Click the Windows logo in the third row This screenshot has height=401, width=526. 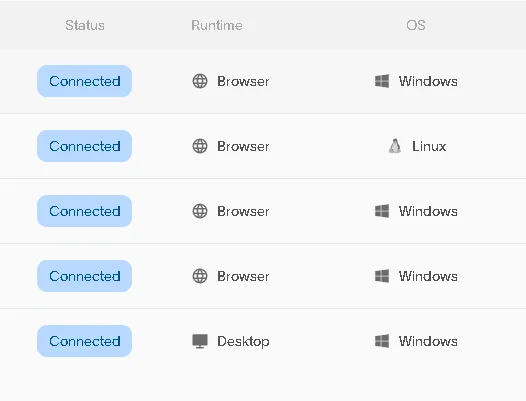382,211
